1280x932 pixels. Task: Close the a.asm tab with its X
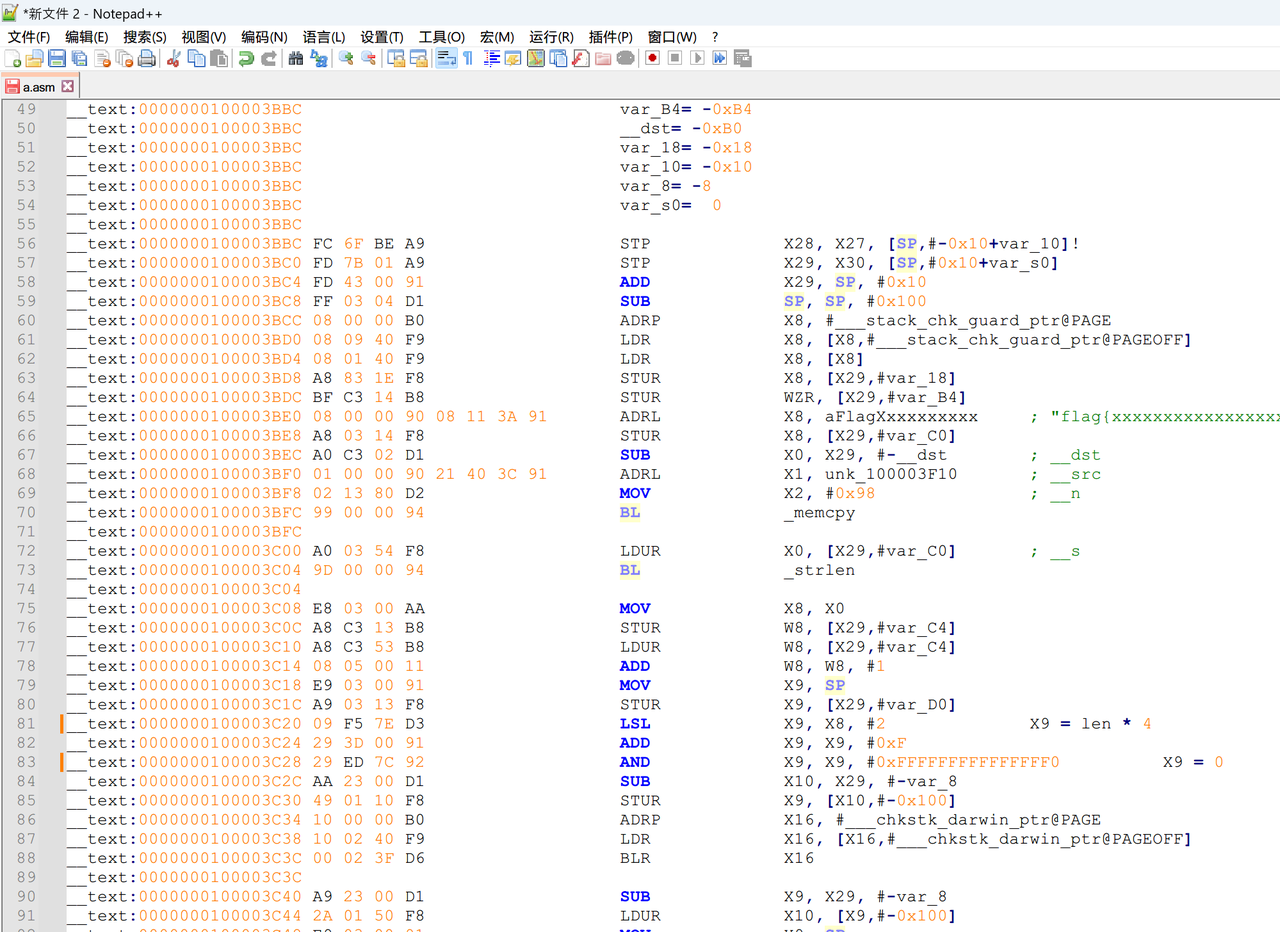click(x=68, y=87)
